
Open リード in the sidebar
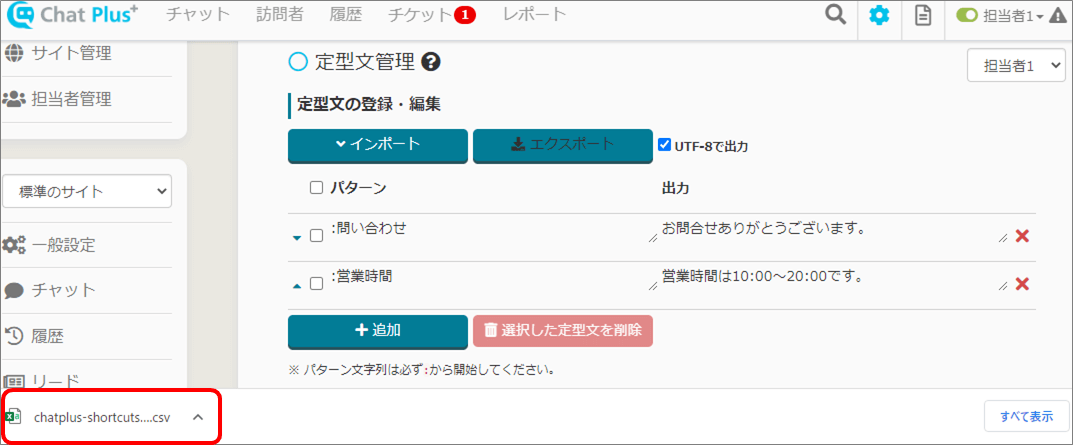point(55,381)
